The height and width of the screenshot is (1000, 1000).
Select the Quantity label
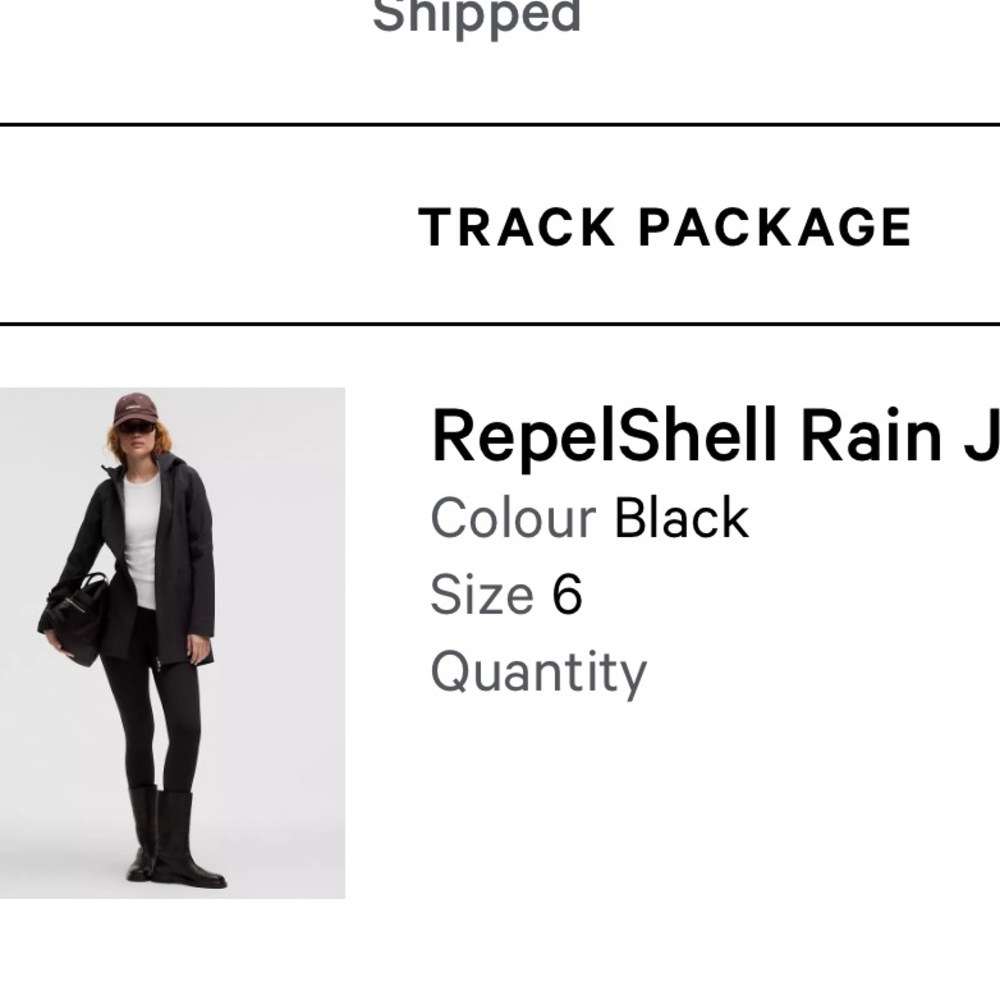538,671
